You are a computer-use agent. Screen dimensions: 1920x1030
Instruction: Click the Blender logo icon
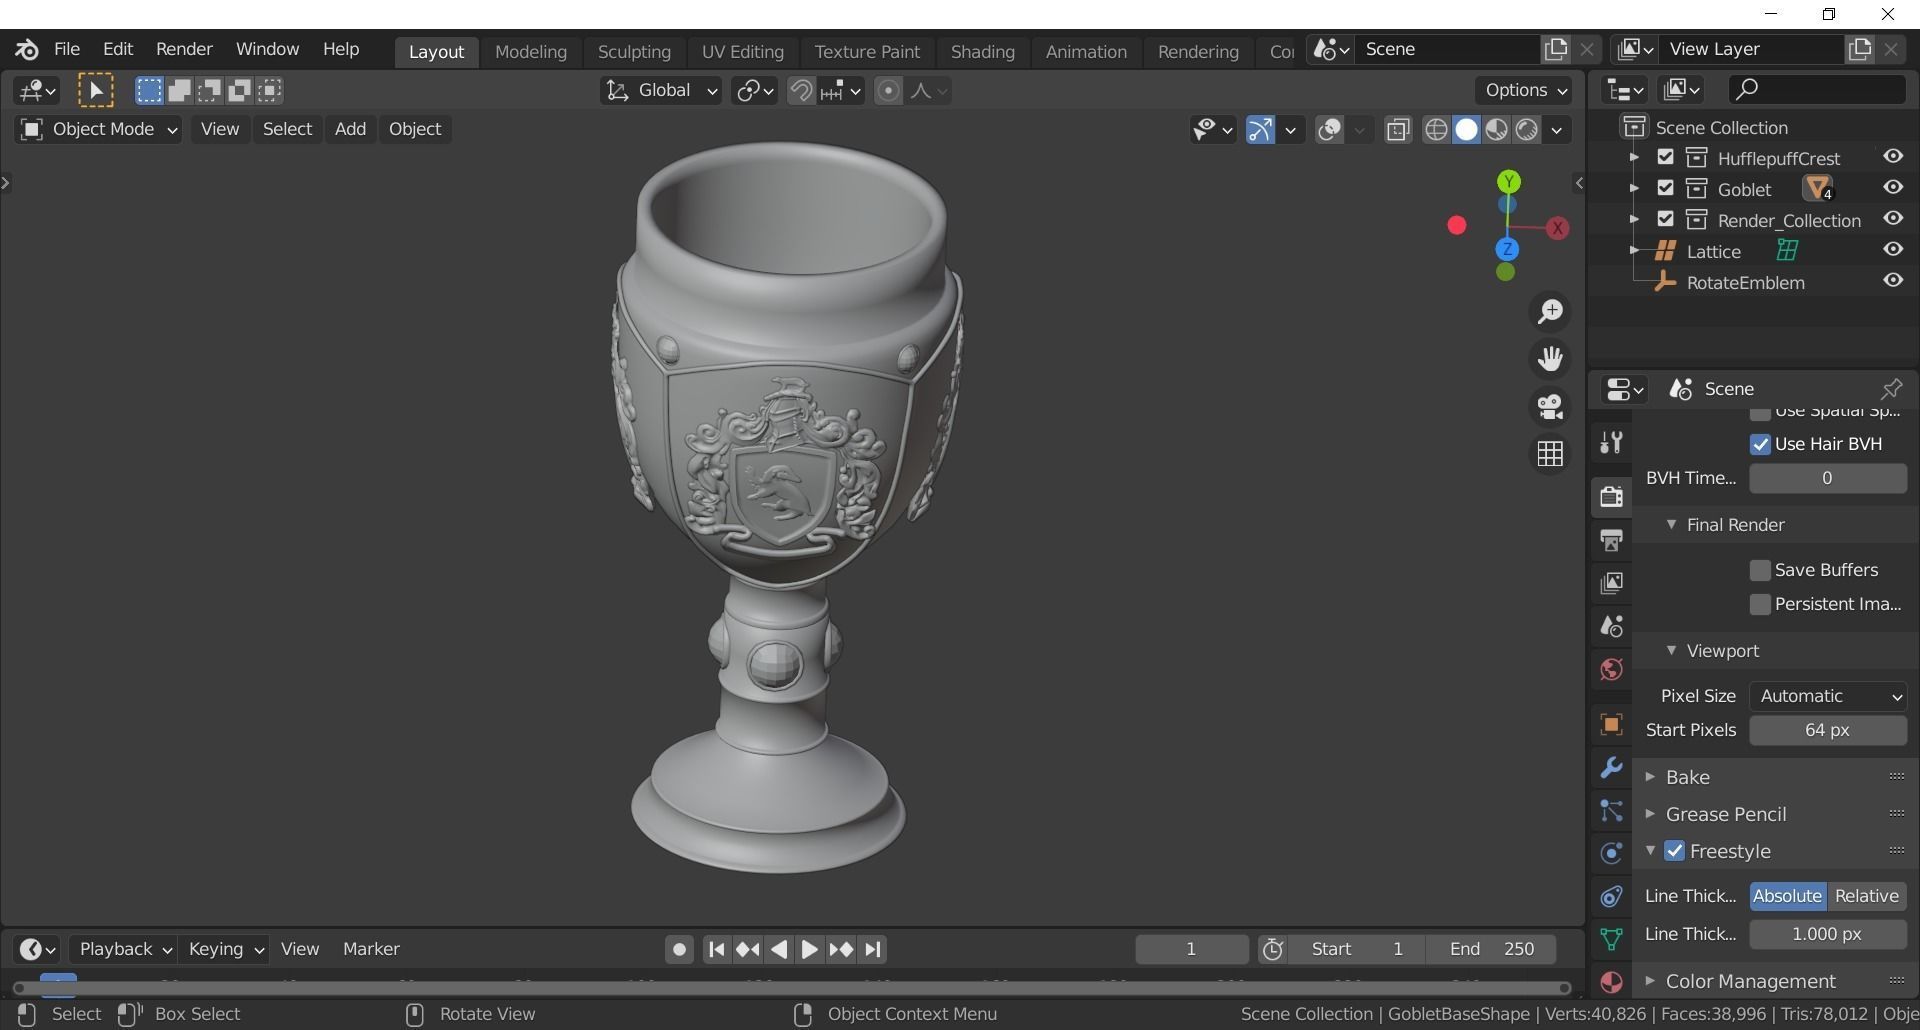click(27, 49)
